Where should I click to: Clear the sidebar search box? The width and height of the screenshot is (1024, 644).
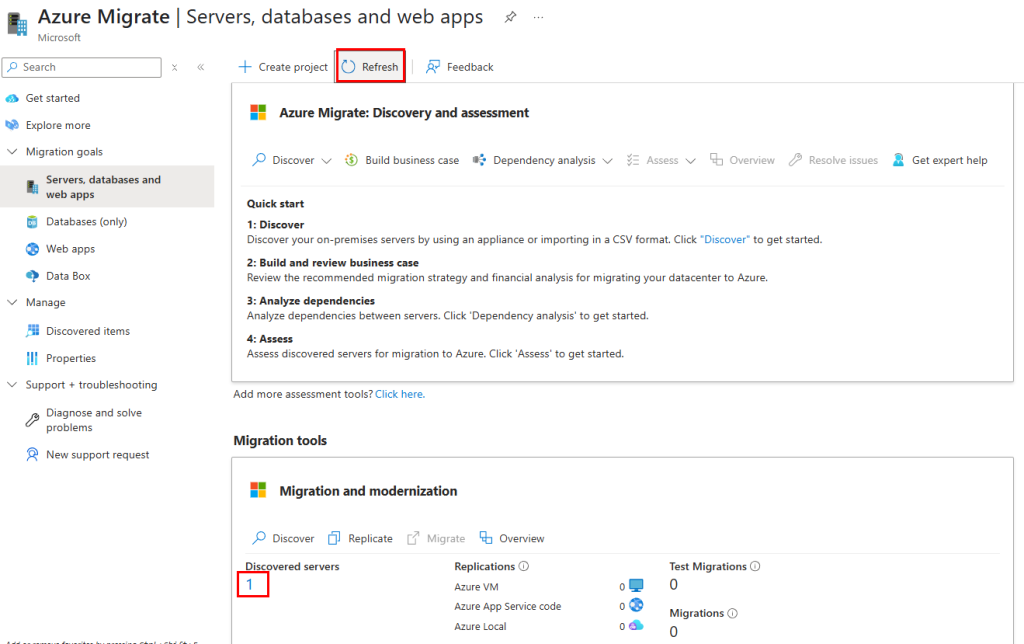click(174, 67)
